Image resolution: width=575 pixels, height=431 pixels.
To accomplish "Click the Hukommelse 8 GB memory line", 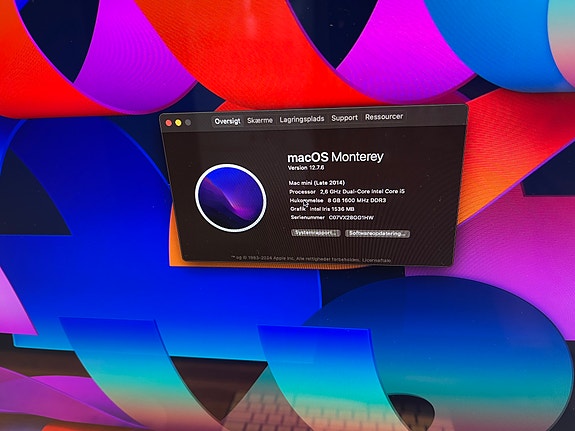I will [x=338, y=200].
